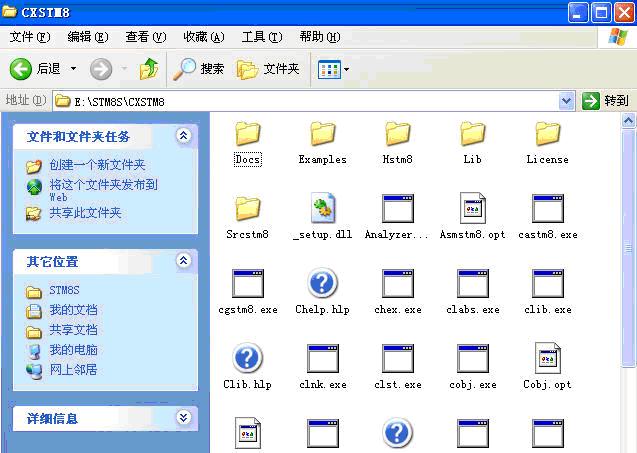Open the 工具(T) menu
Image resolution: width=637 pixels, height=453 pixels.
(262, 37)
